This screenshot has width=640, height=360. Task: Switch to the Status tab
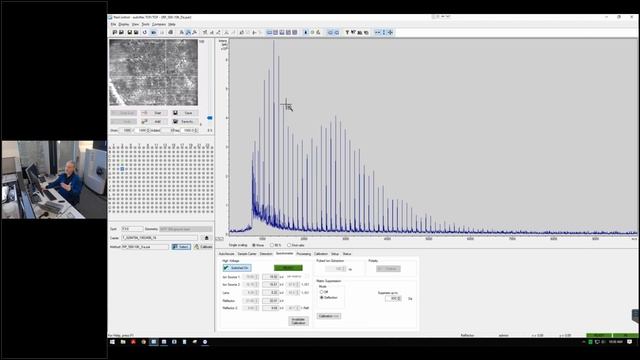(347, 254)
